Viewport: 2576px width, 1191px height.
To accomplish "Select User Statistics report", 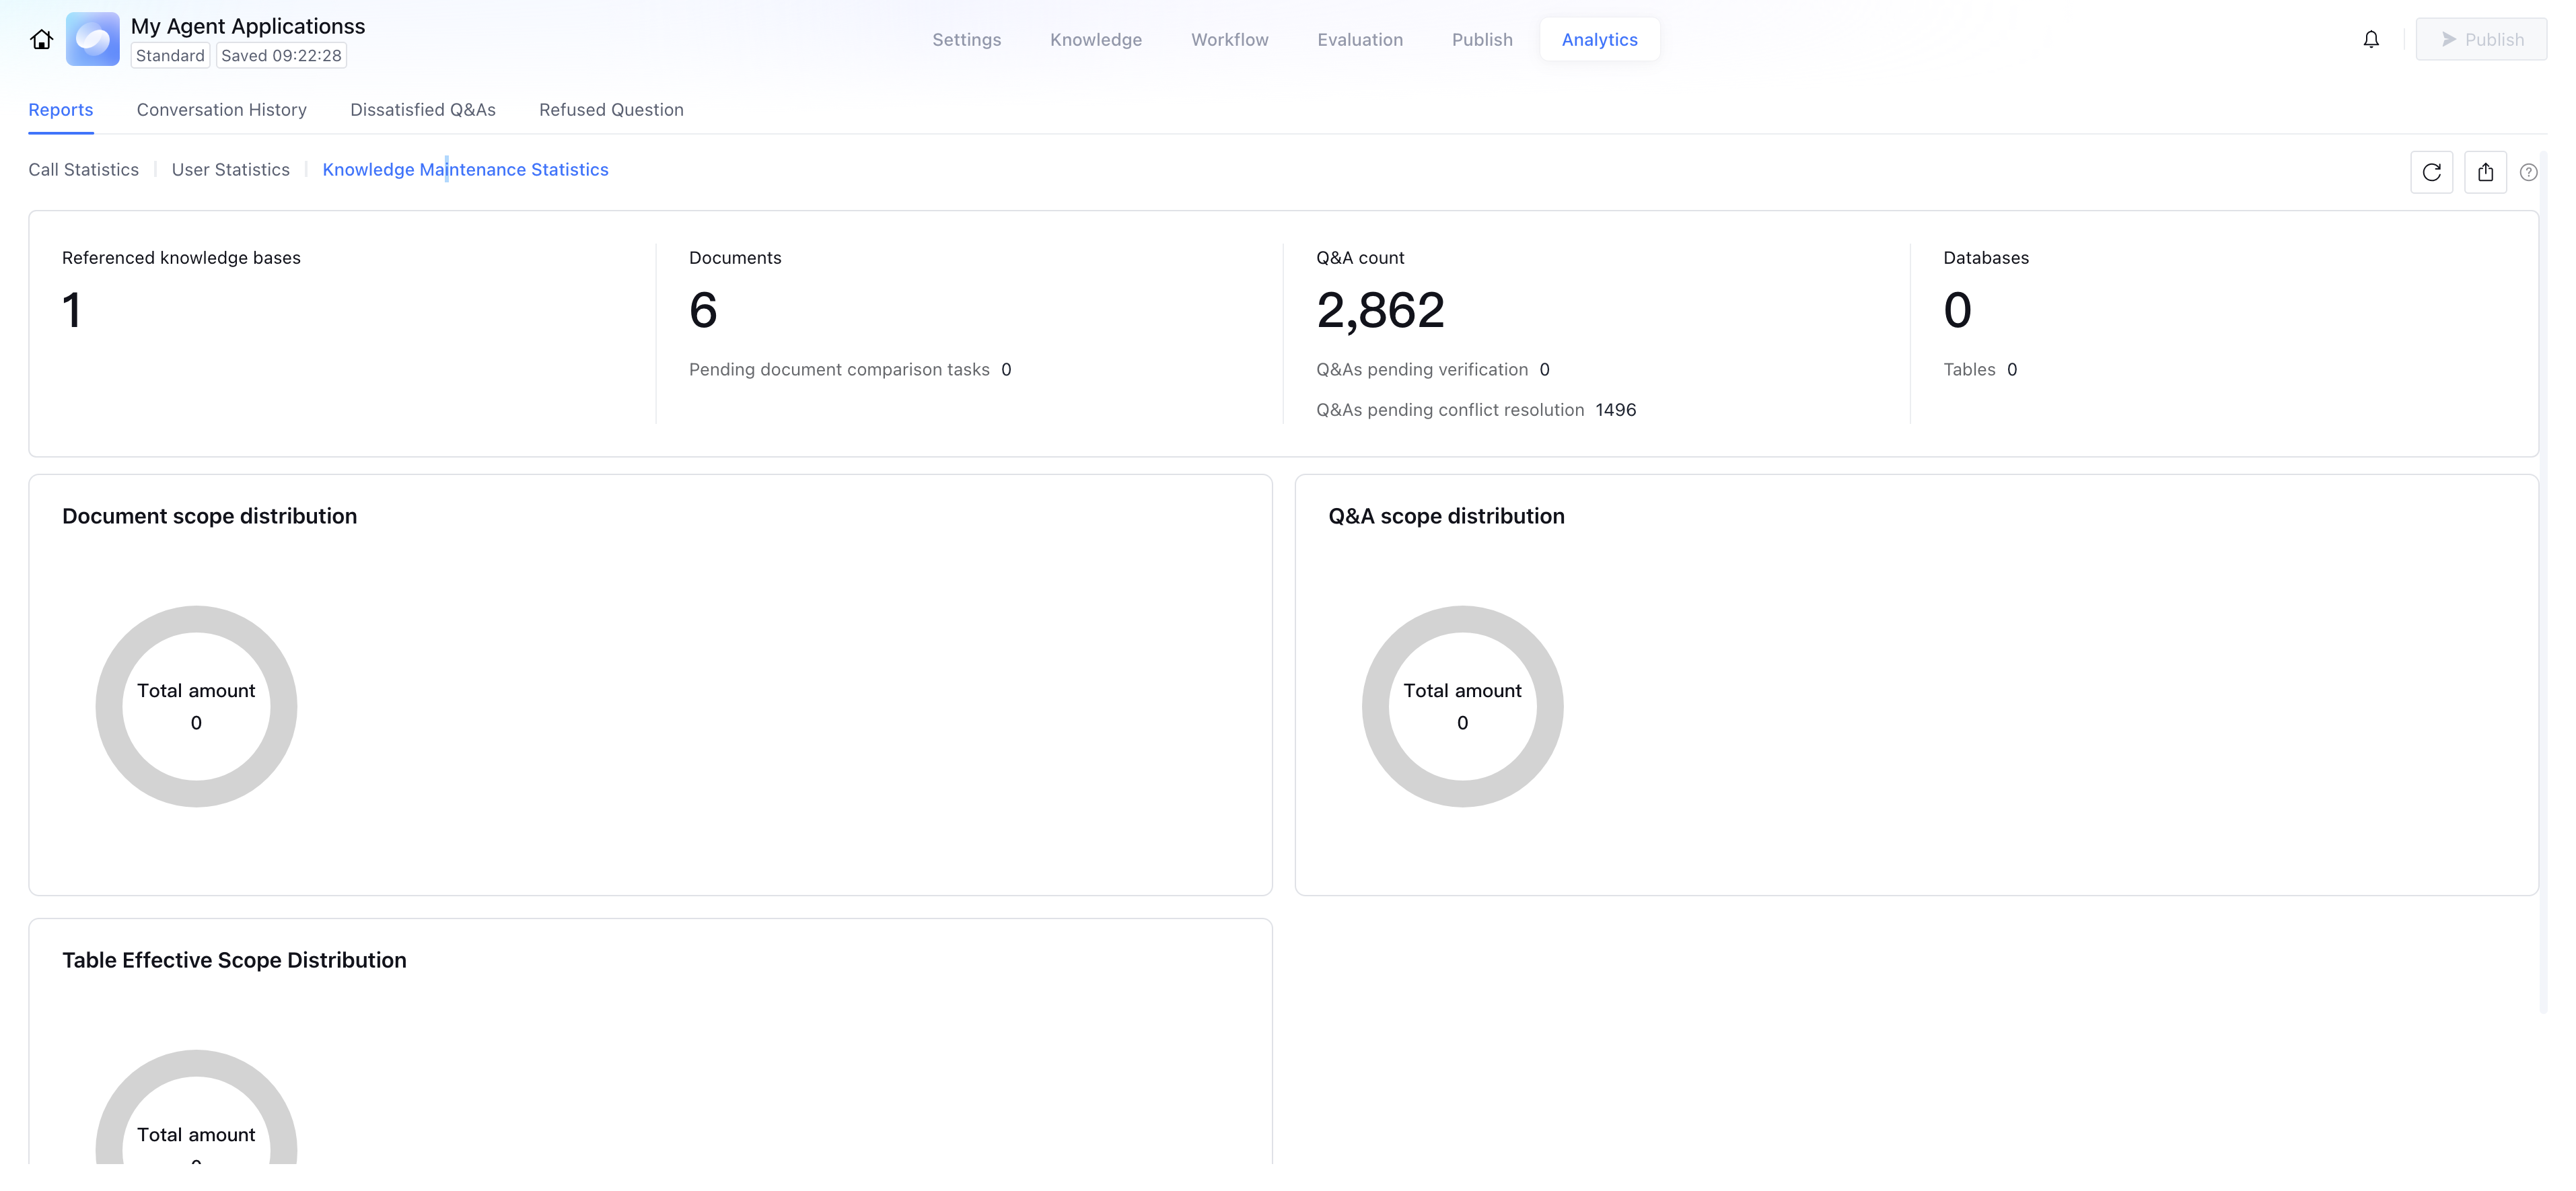I will (x=230, y=170).
